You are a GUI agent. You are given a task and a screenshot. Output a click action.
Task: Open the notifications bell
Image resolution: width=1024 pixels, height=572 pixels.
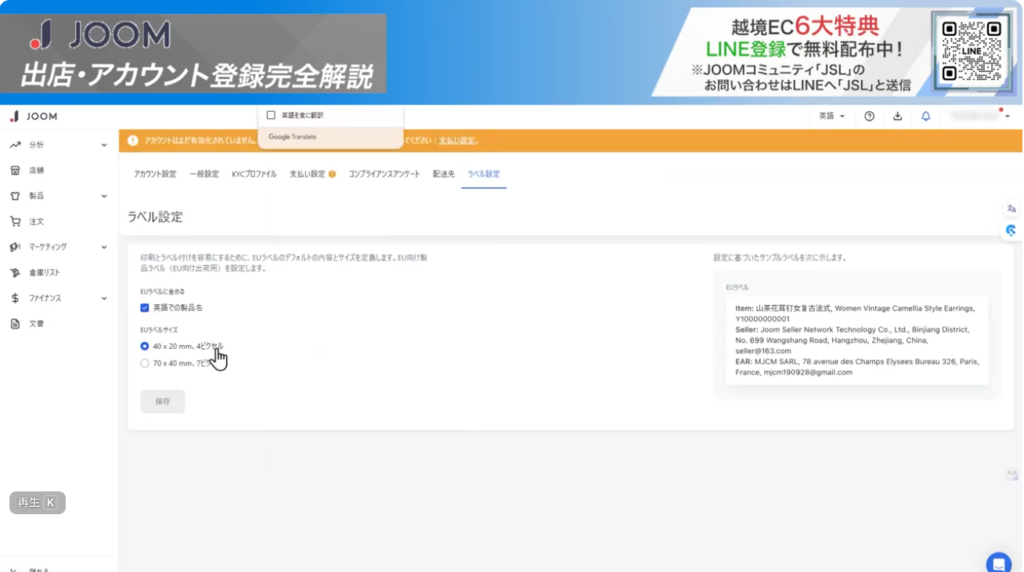(925, 116)
